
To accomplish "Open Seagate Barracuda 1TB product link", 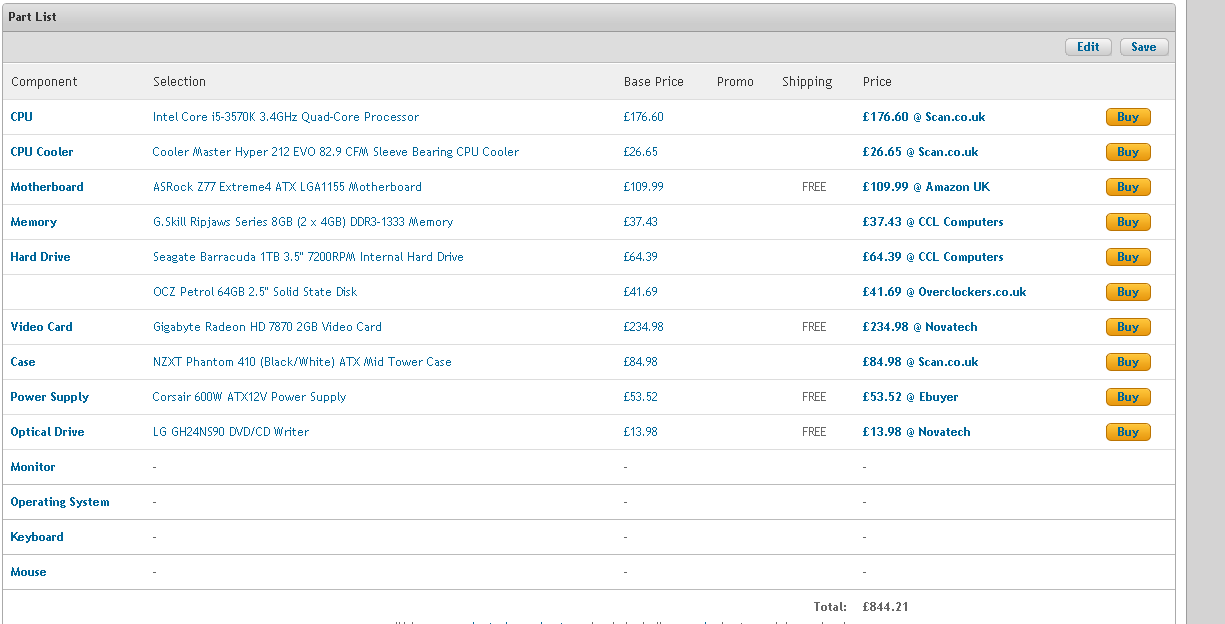I will [x=308, y=257].
